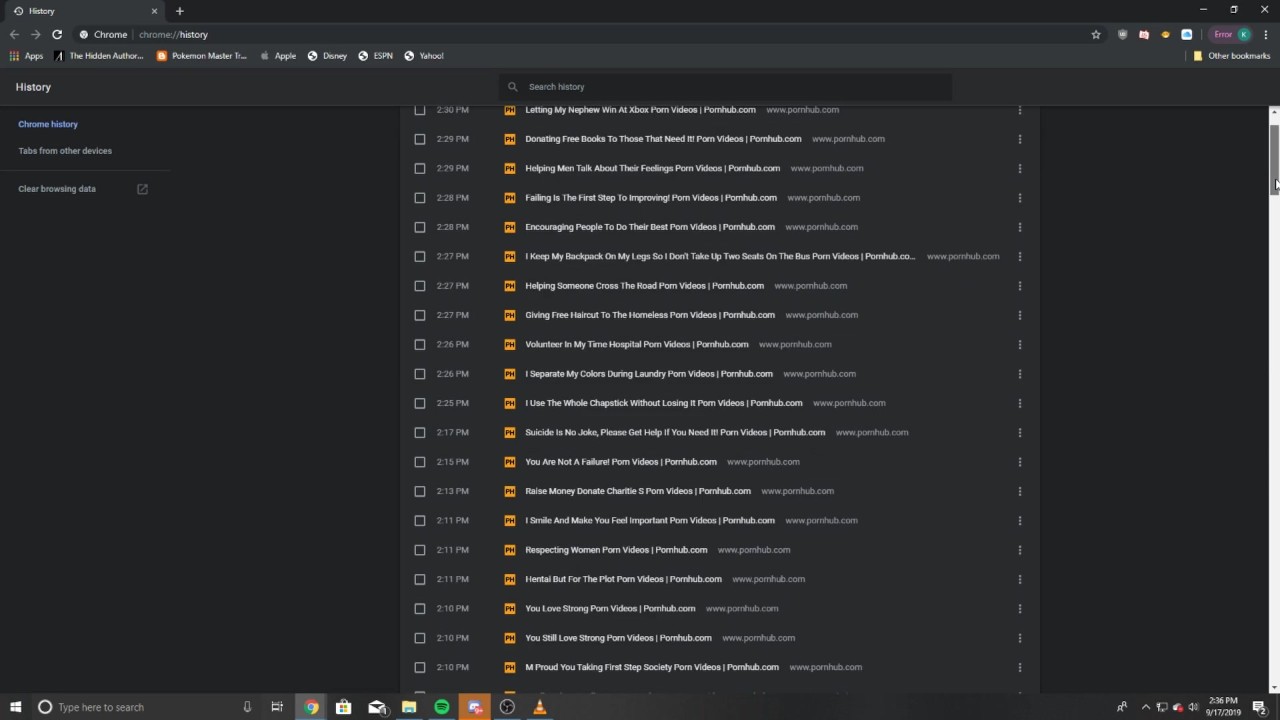Open more actions menu for You Love Strong entry
Viewport: 1280px width, 720px height.
(x=1019, y=608)
